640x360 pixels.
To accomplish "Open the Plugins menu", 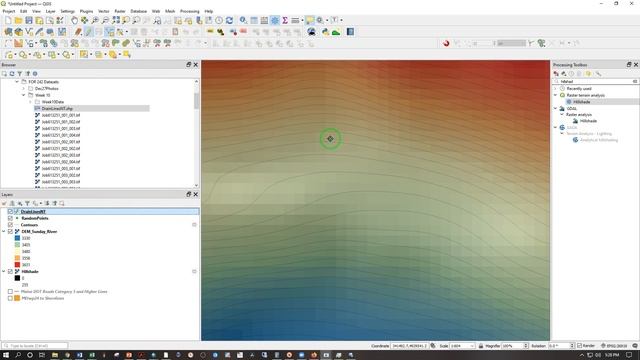I will tap(86, 11).
